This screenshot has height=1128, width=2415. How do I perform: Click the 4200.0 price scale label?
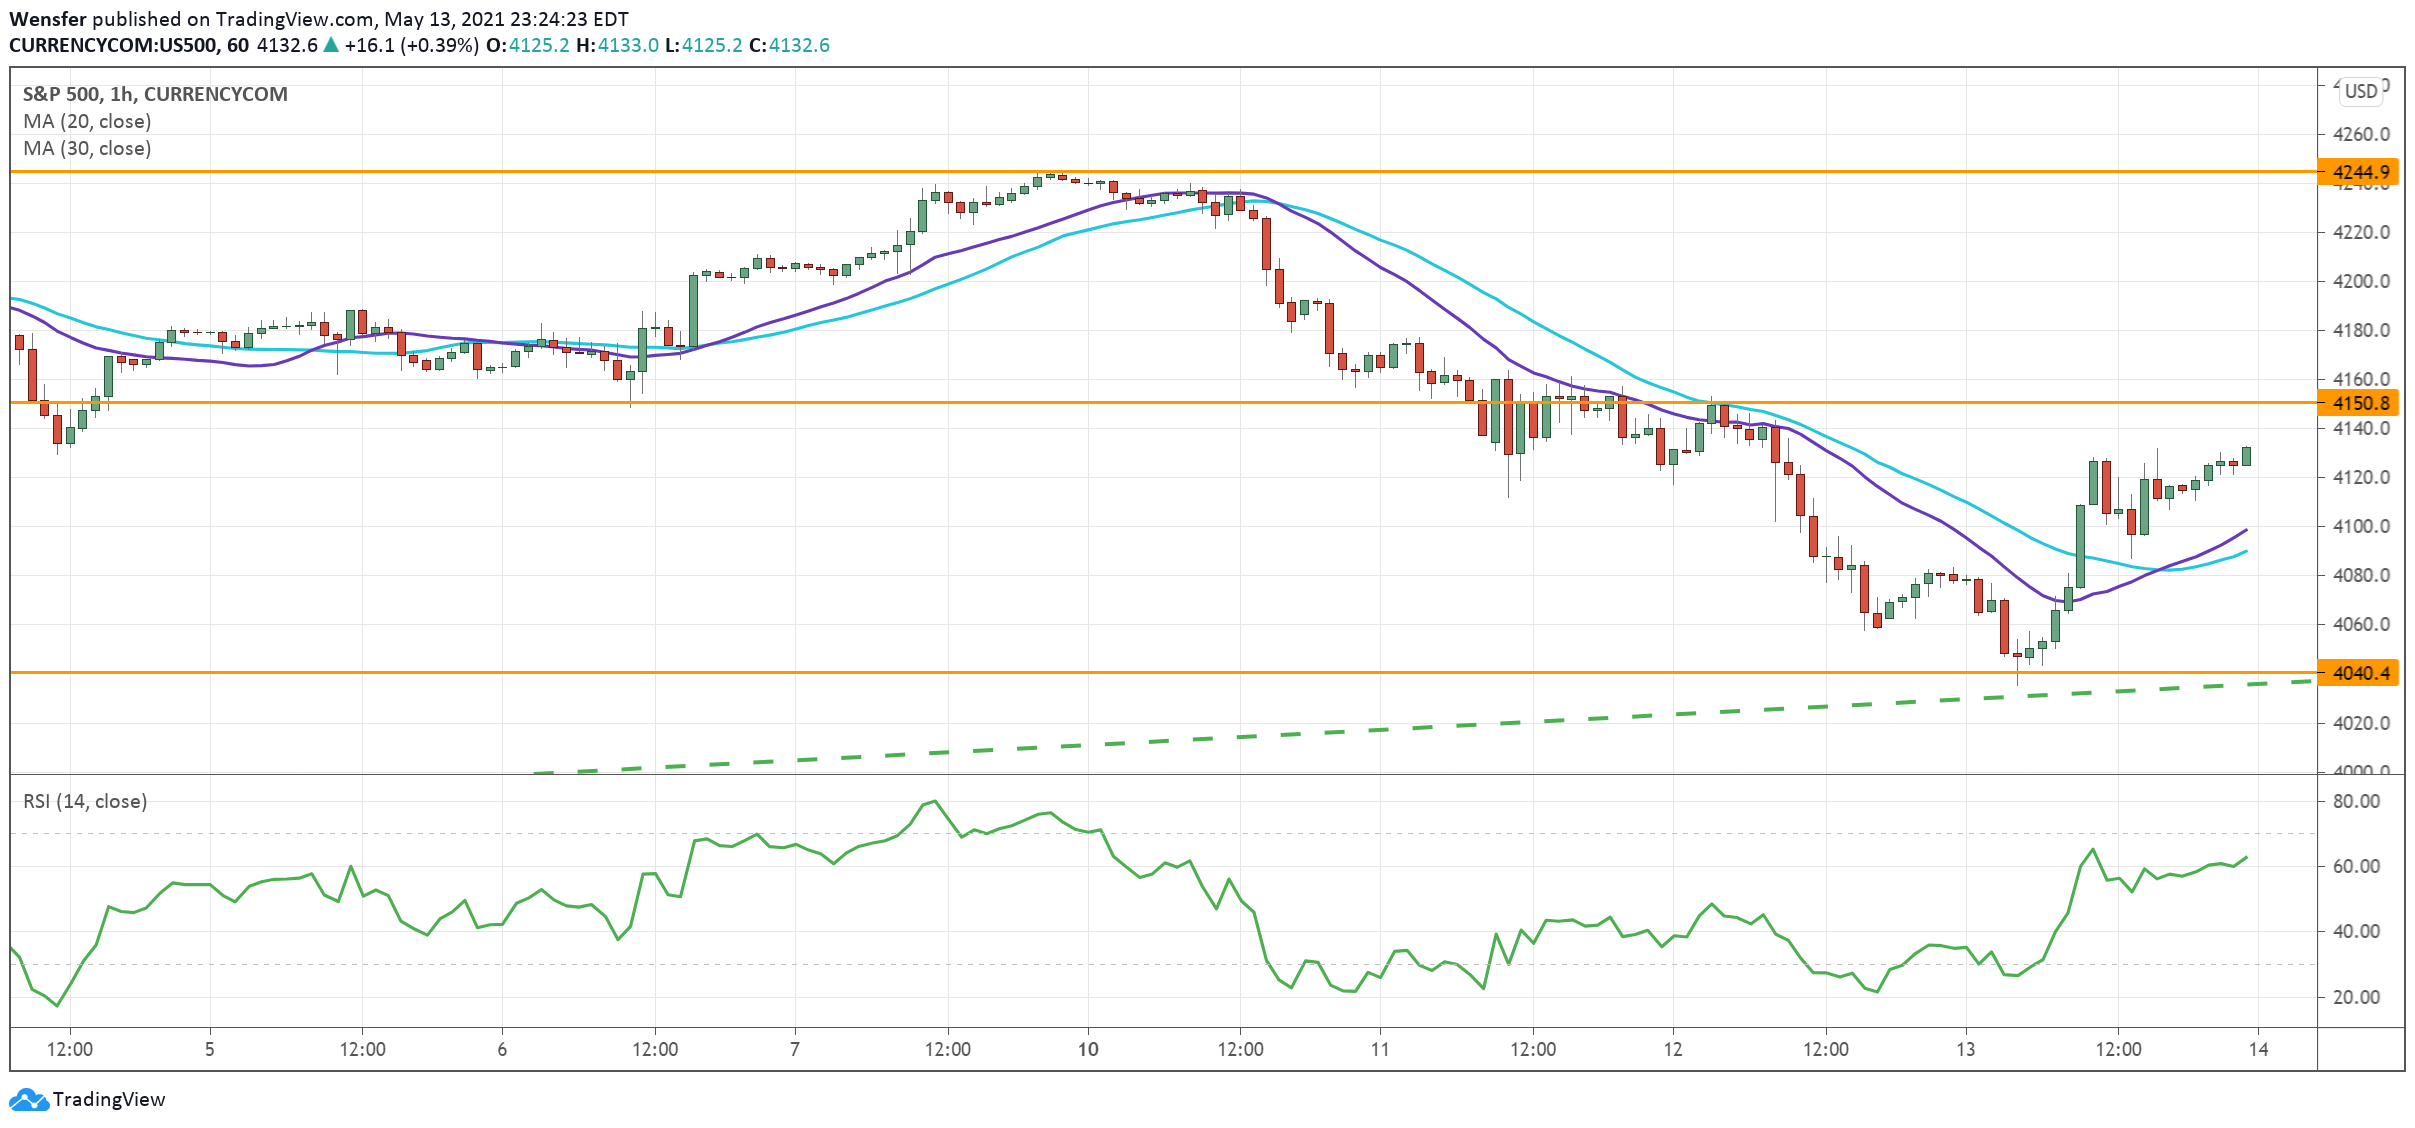coord(2360,281)
